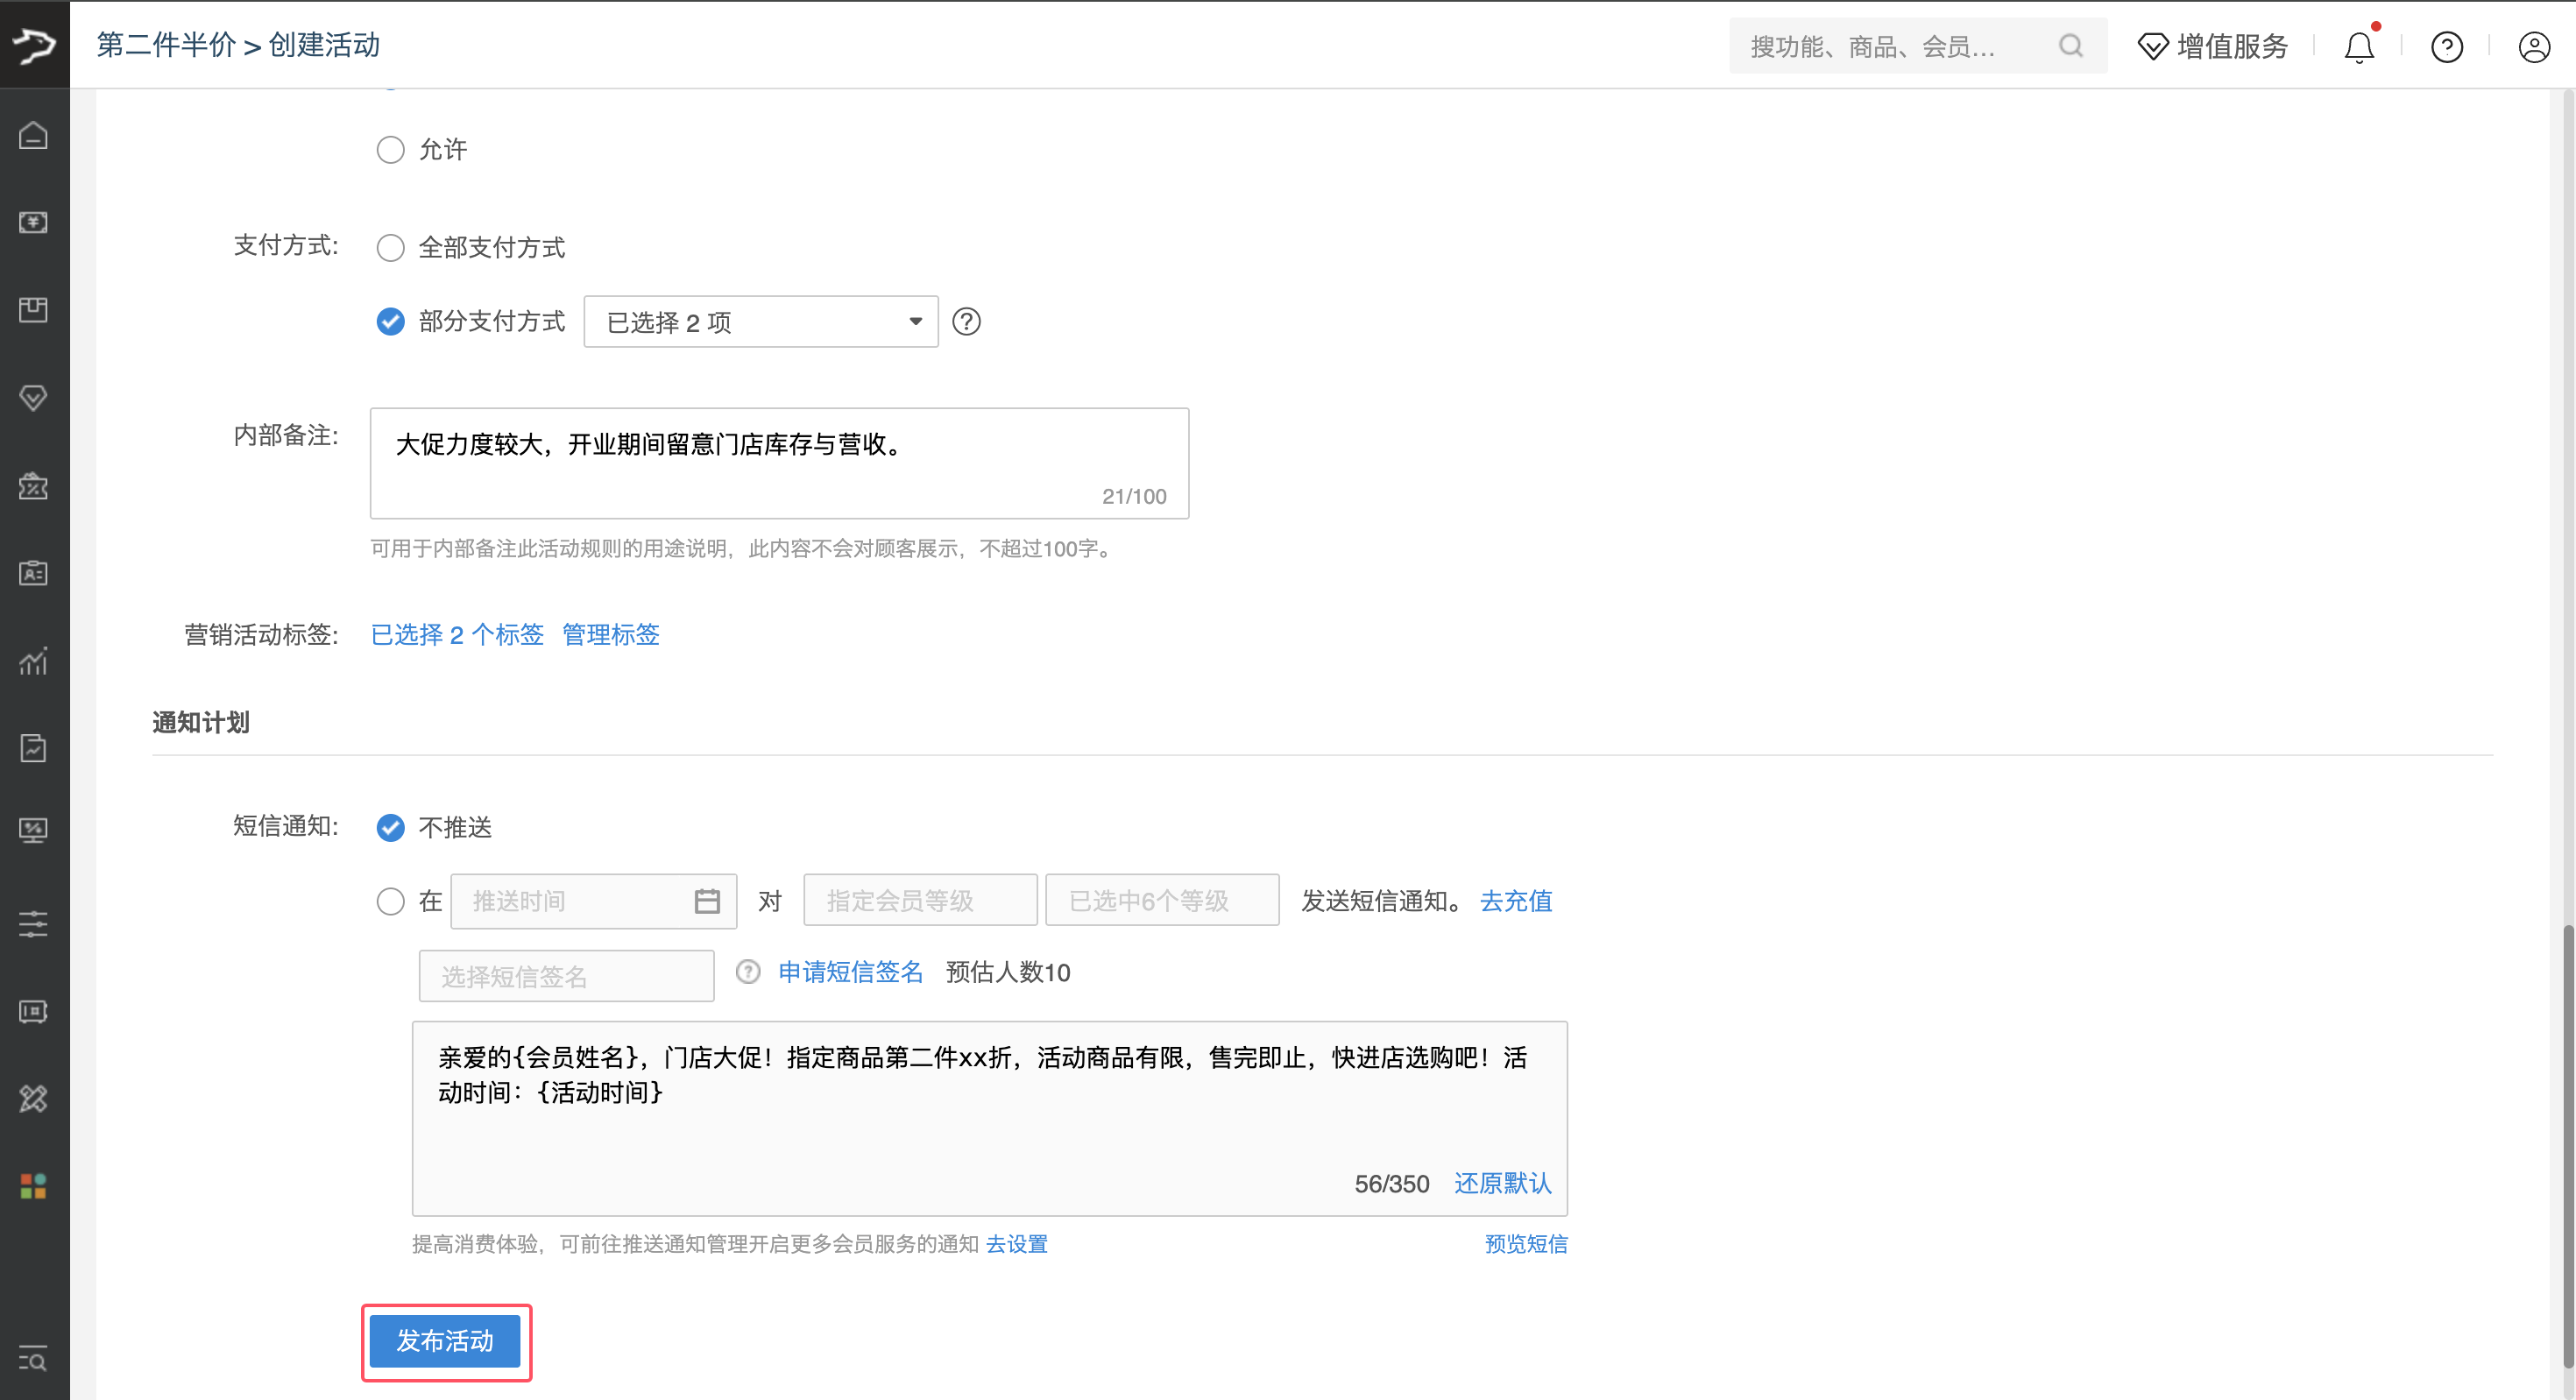Image resolution: width=2576 pixels, height=1400 pixels.
Task: Open the goods box icon in the sidebar
Action: coord(34,310)
